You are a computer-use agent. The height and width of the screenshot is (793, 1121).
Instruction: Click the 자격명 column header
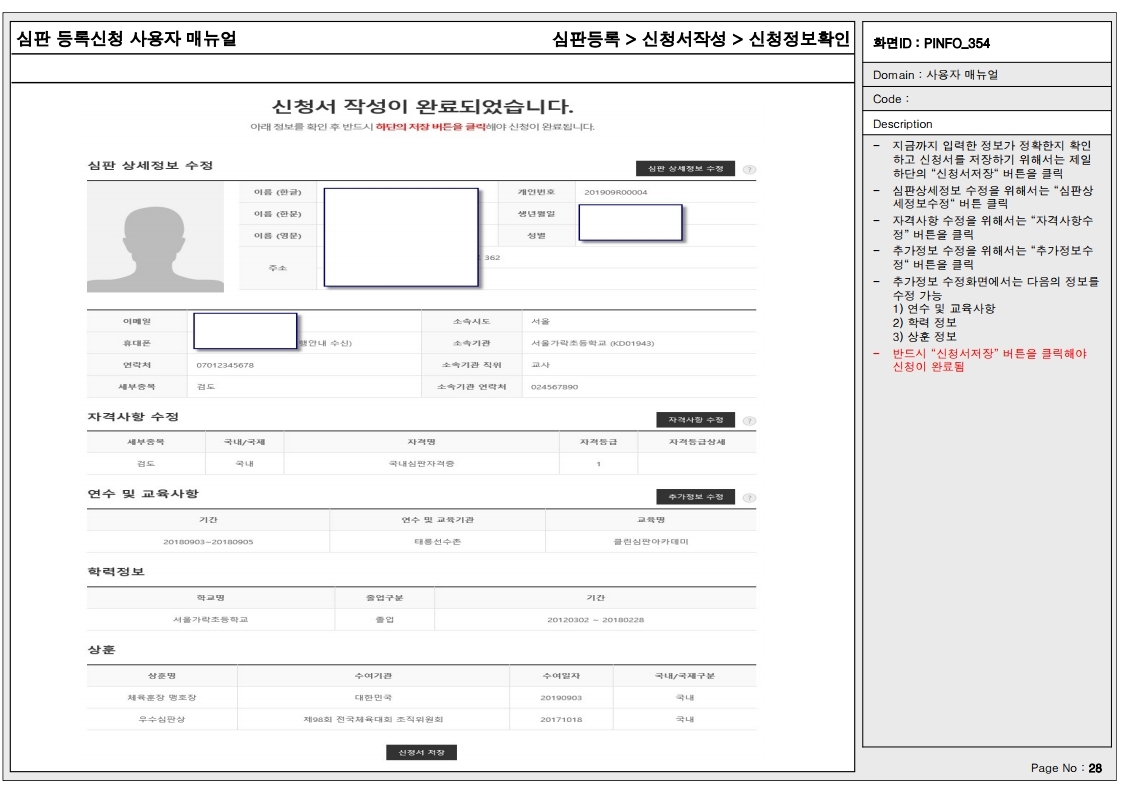pyautogui.click(x=421, y=442)
